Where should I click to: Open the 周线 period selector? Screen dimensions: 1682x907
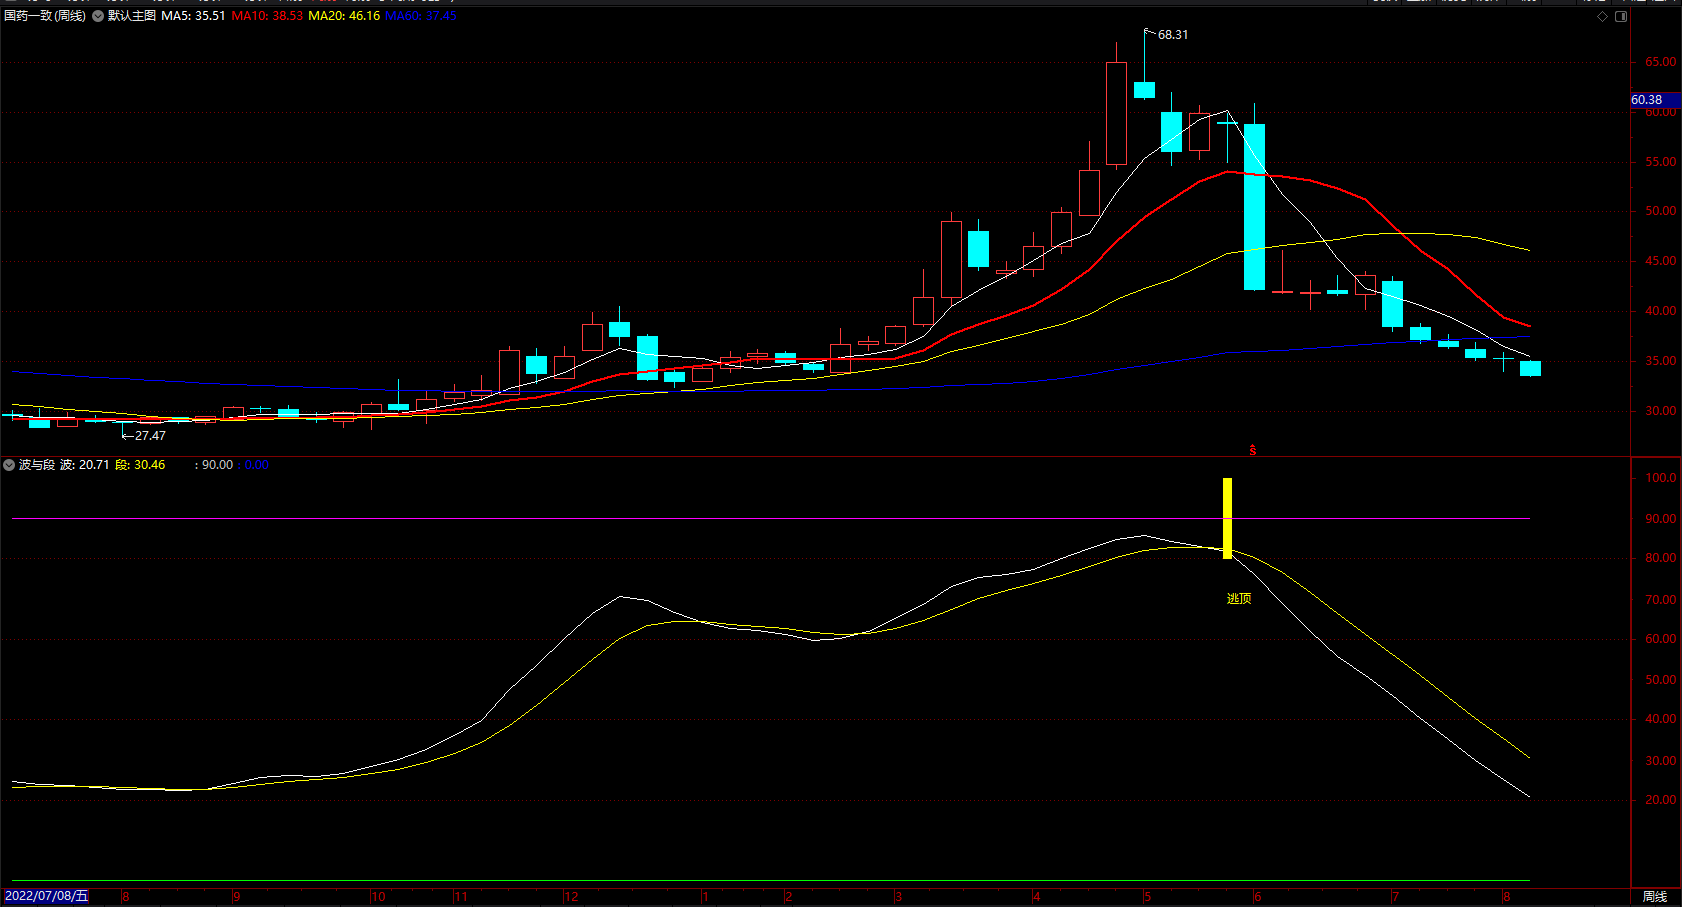[1655, 897]
